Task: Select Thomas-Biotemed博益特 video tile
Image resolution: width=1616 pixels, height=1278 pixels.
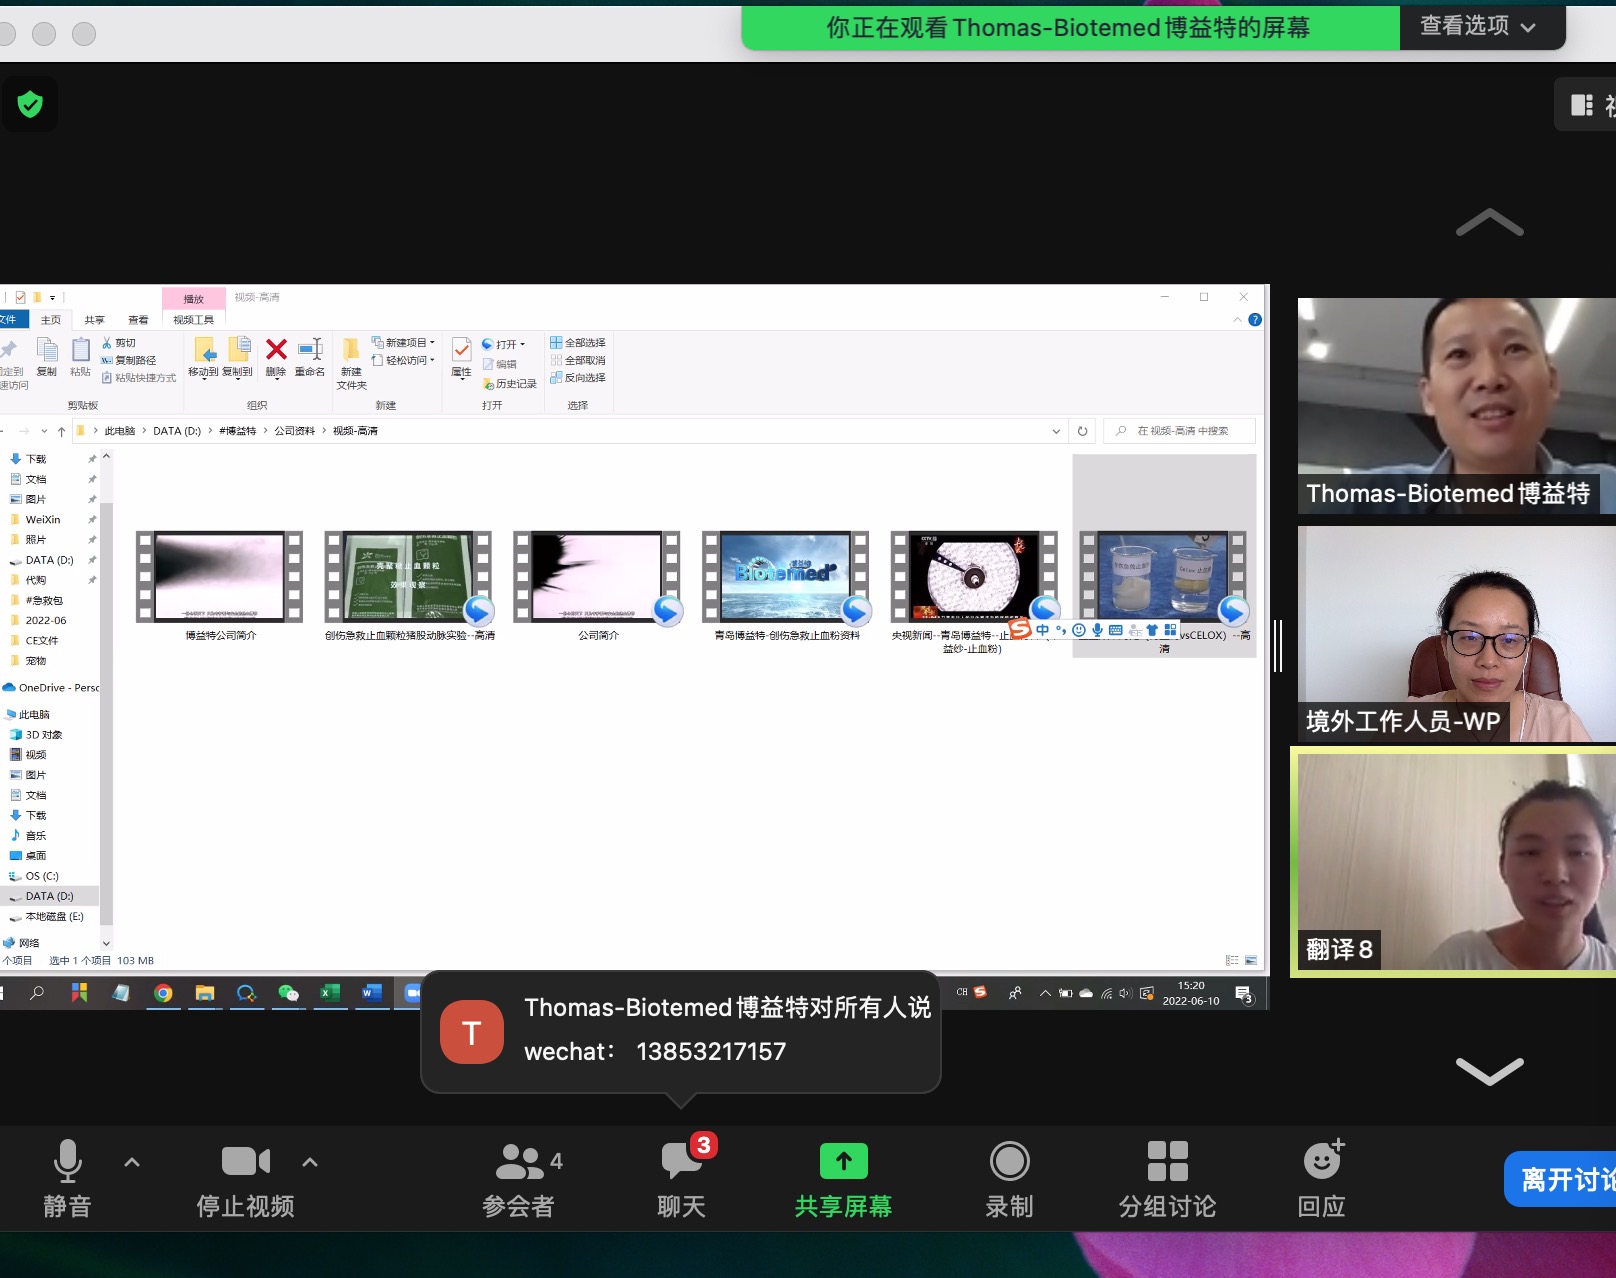Action: pos(1457,406)
